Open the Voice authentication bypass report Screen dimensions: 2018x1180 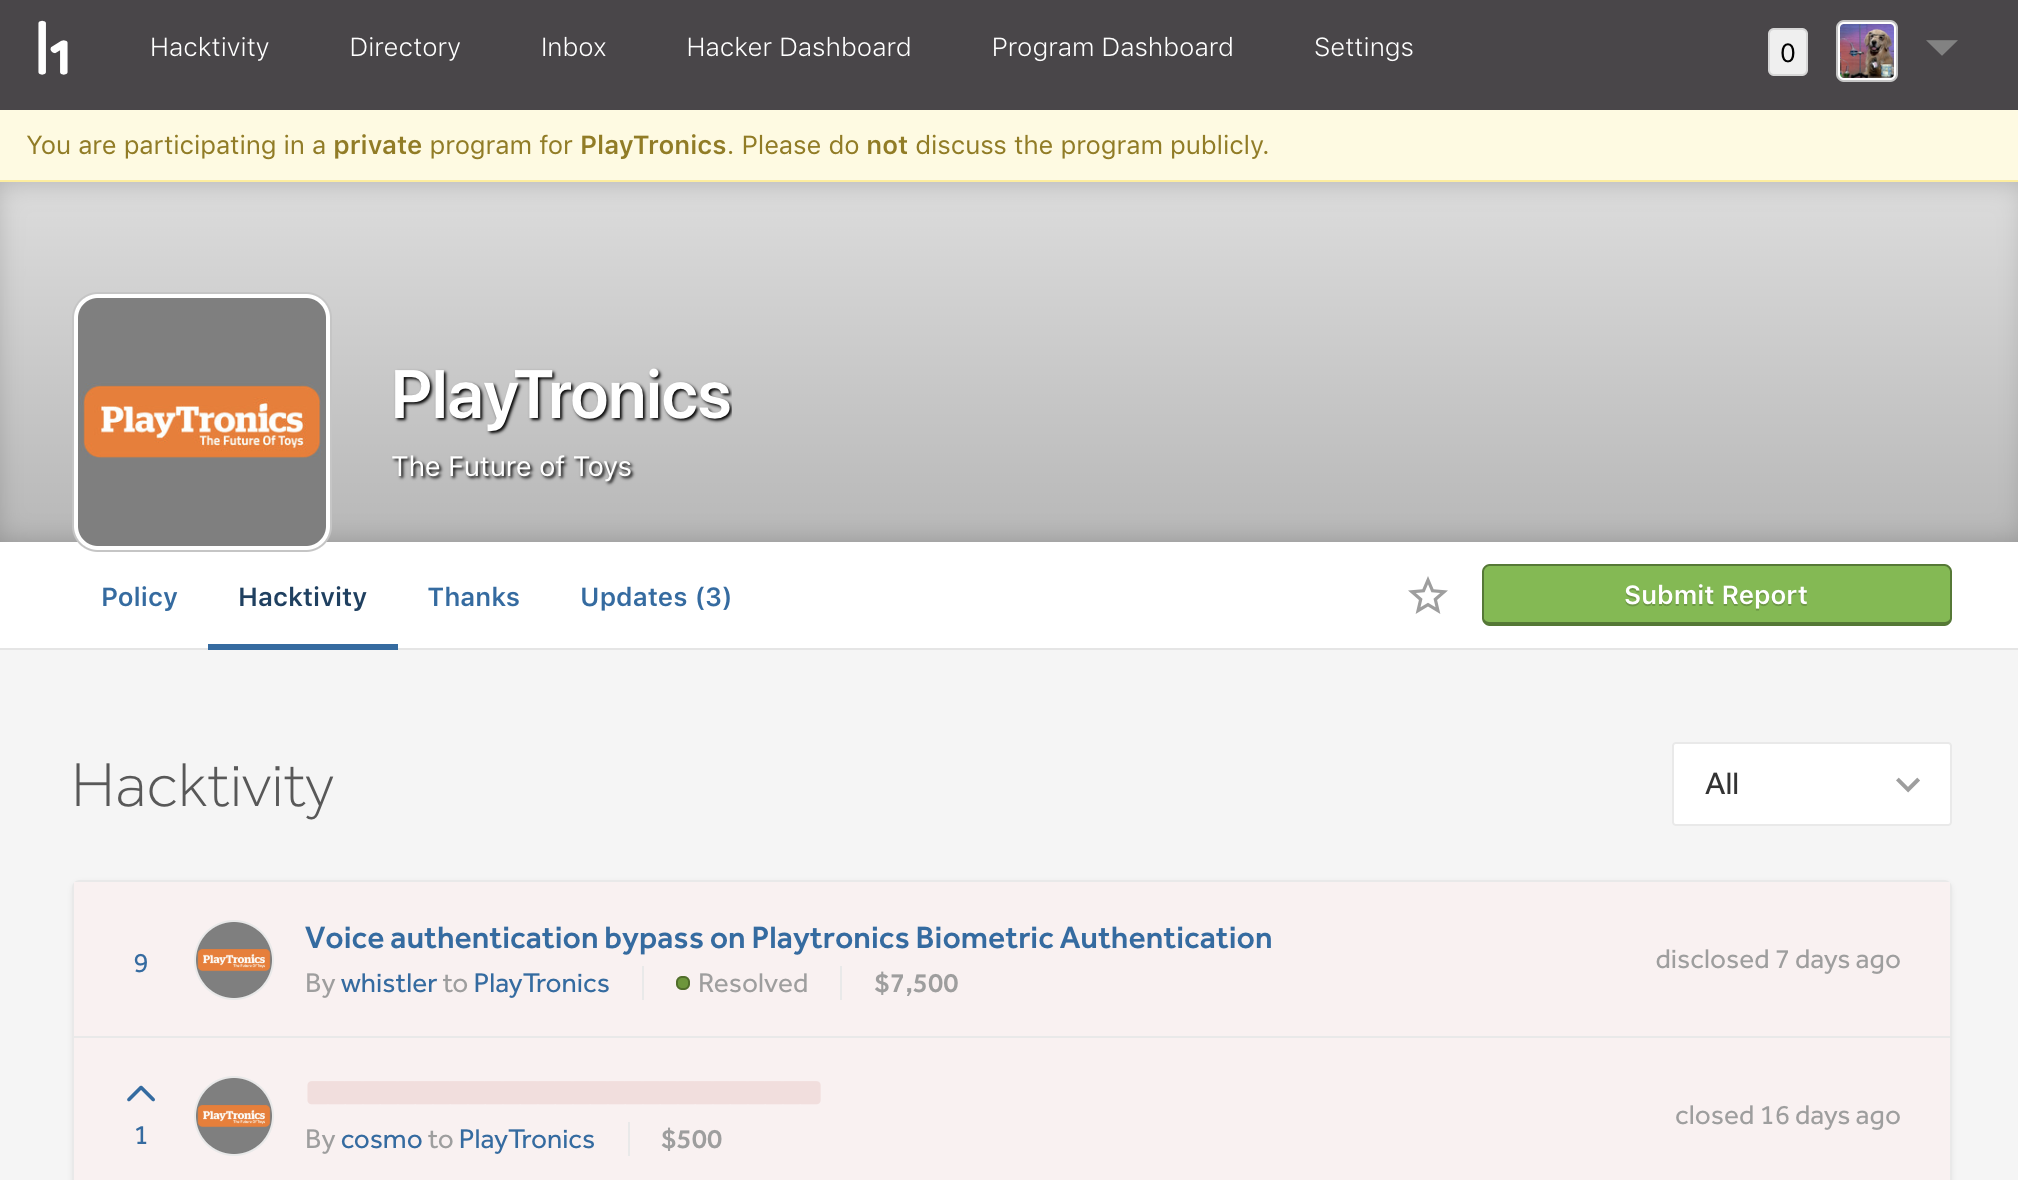coord(788,938)
